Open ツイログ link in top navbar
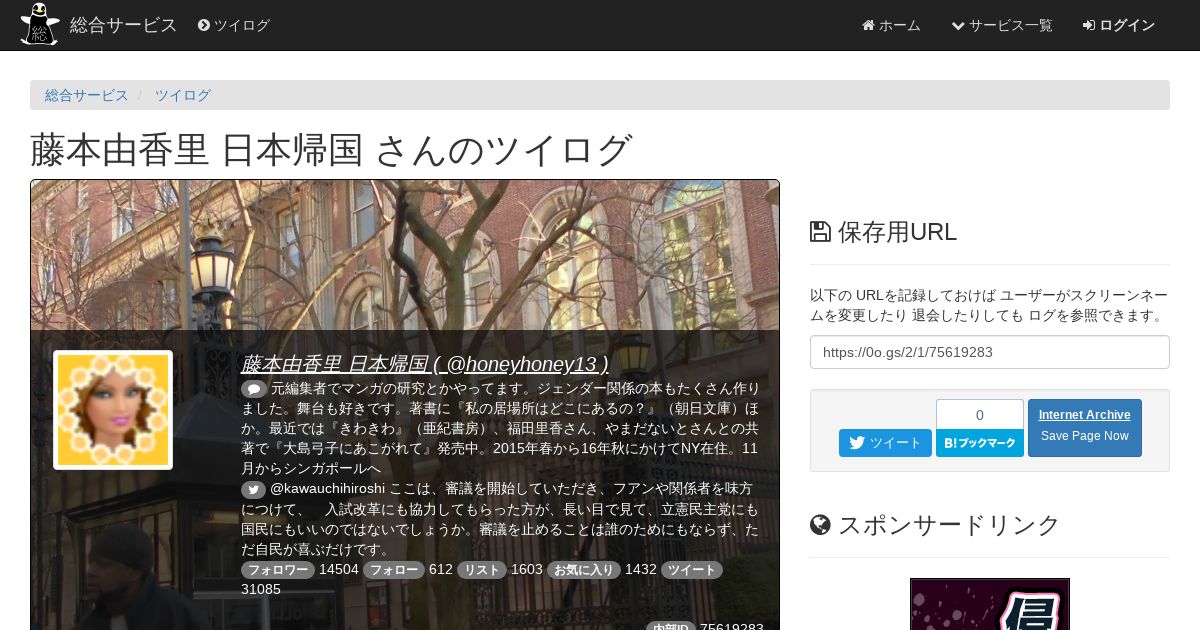The height and width of the screenshot is (630, 1200). tap(234, 25)
